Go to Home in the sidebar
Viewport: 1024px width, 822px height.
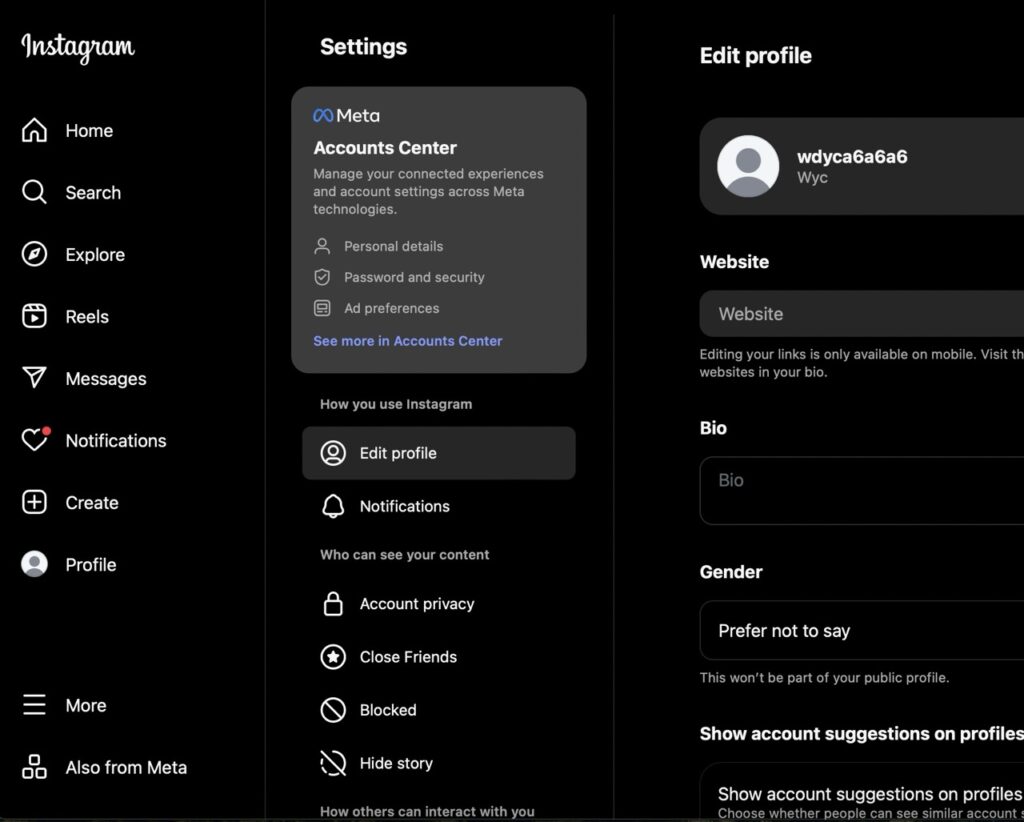click(89, 131)
